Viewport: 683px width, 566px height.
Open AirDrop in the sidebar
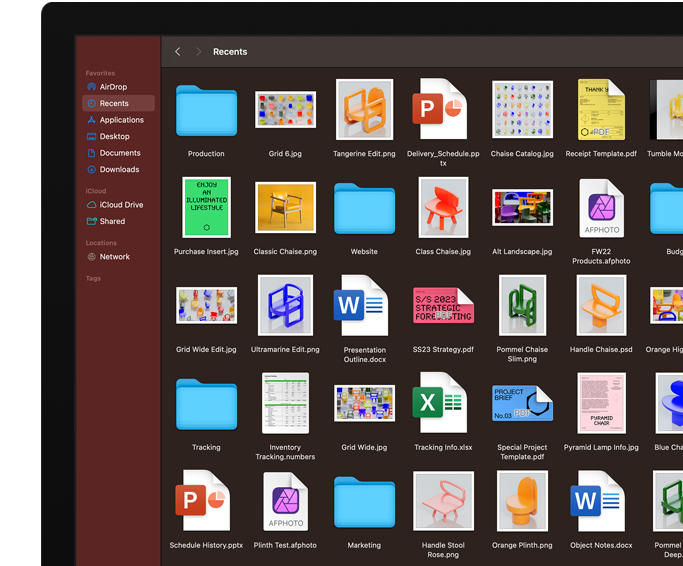pos(118,87)
